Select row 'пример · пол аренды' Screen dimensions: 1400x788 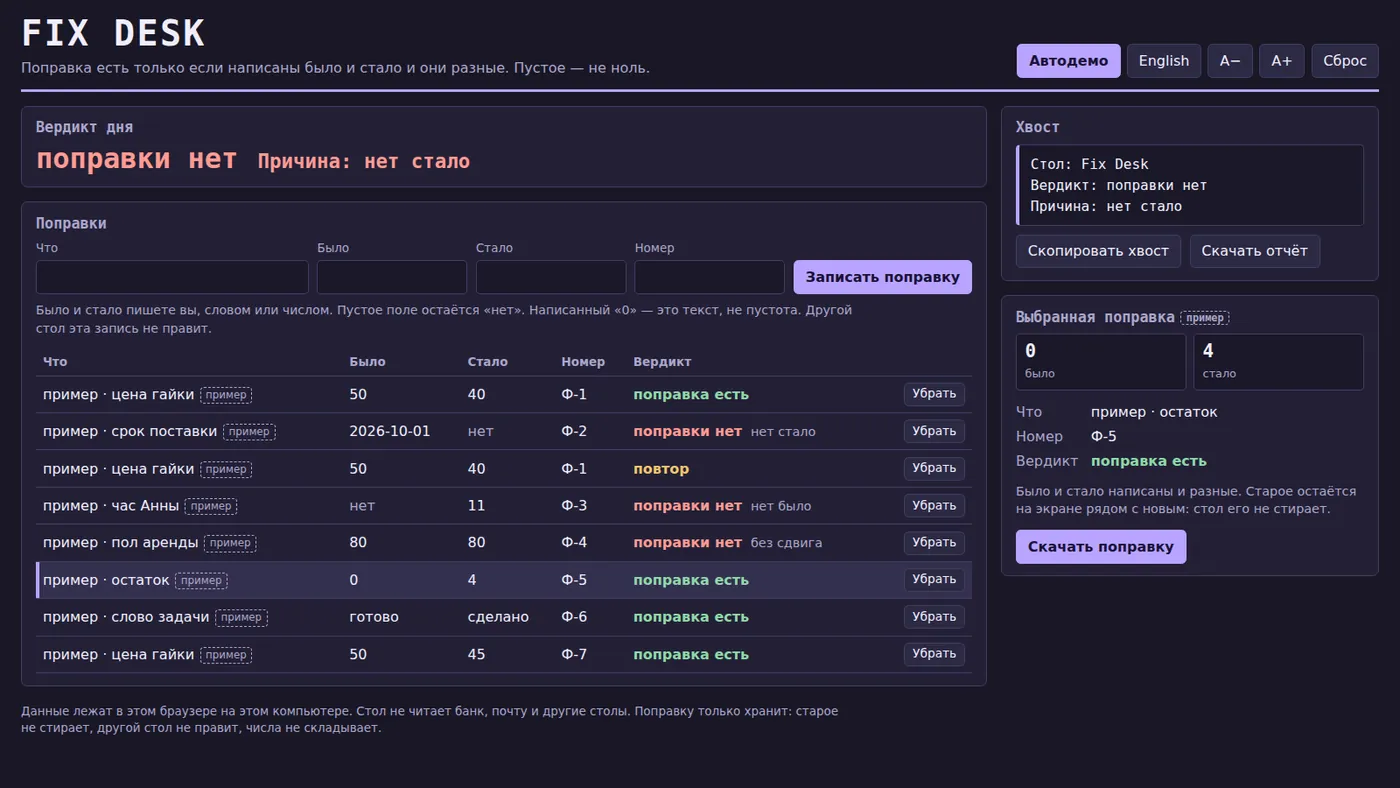[503, 543]
